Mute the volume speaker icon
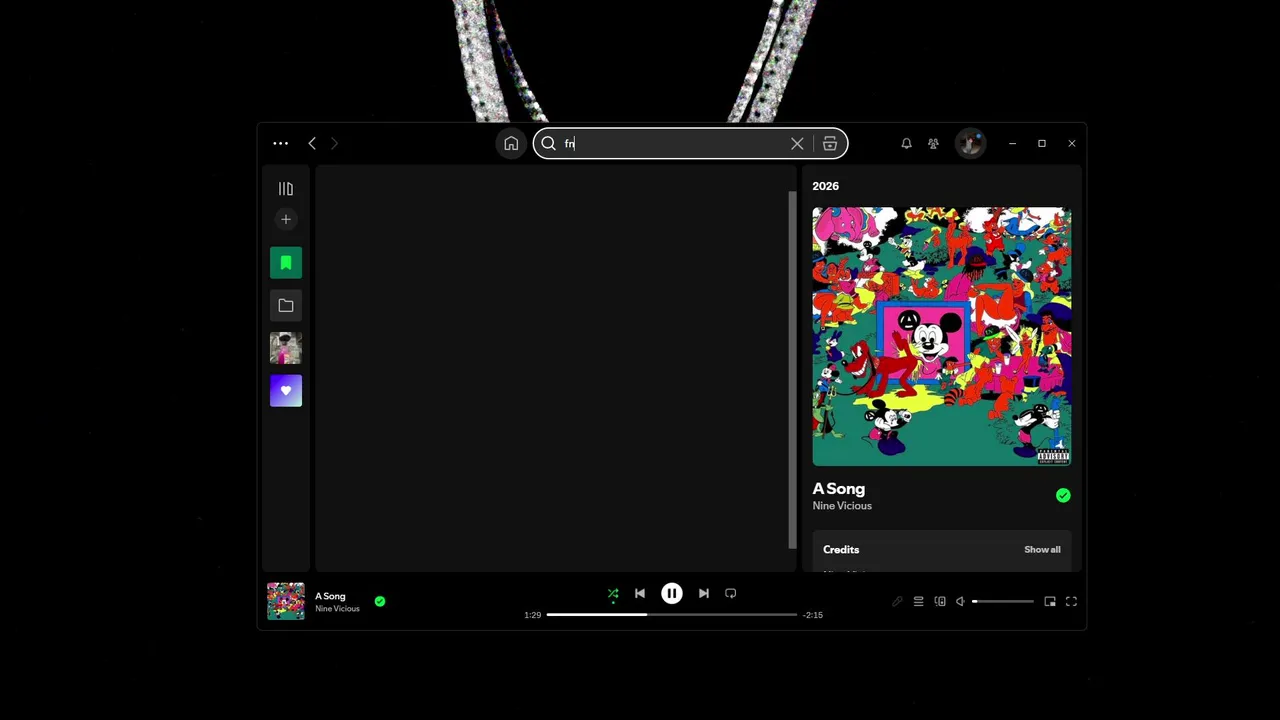This screenshot has width=1280, height=720. [x=960, y=601]
